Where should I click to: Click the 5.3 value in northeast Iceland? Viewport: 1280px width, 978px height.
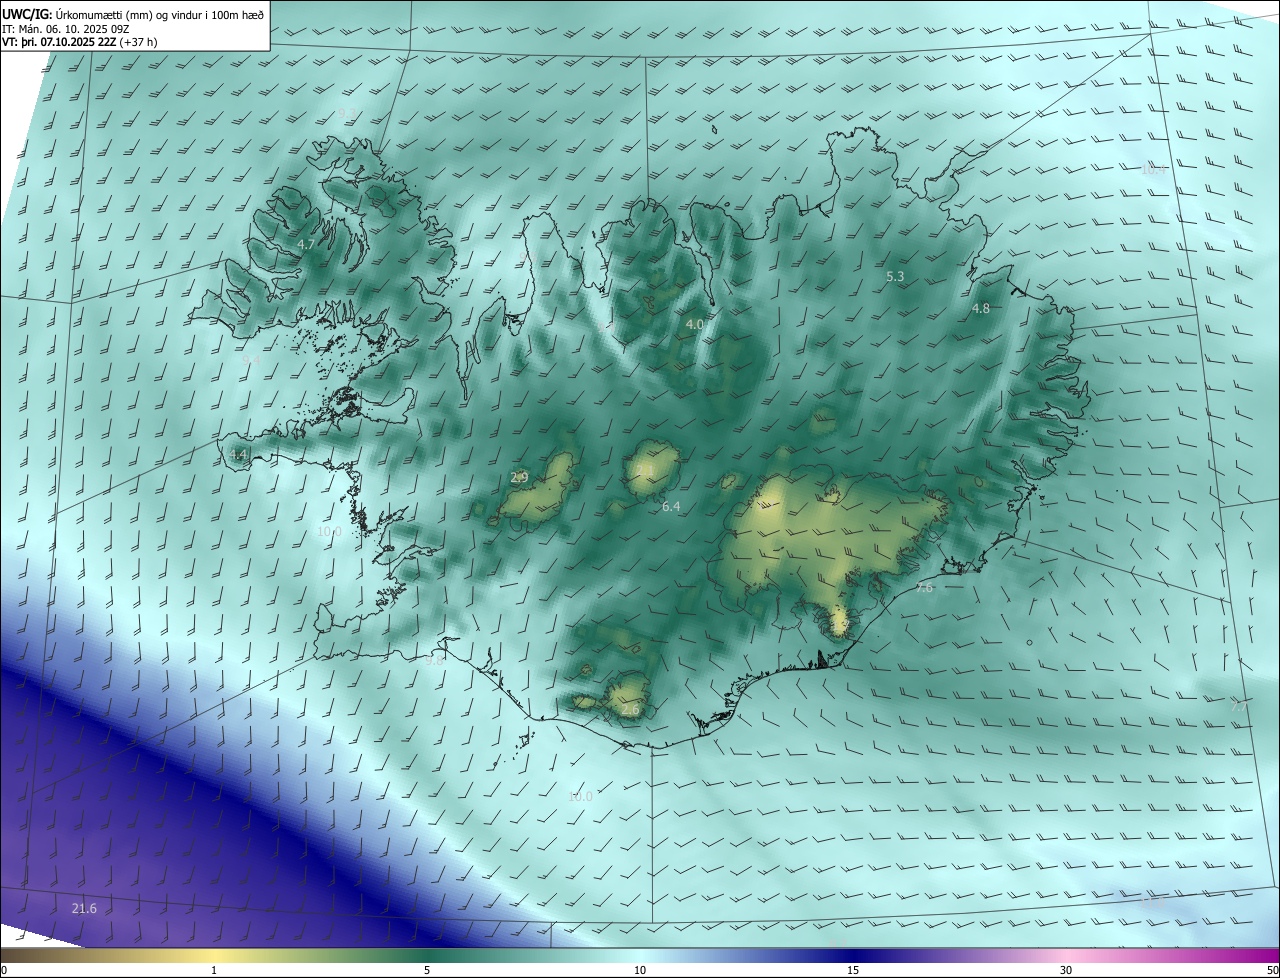pos(896,276)
